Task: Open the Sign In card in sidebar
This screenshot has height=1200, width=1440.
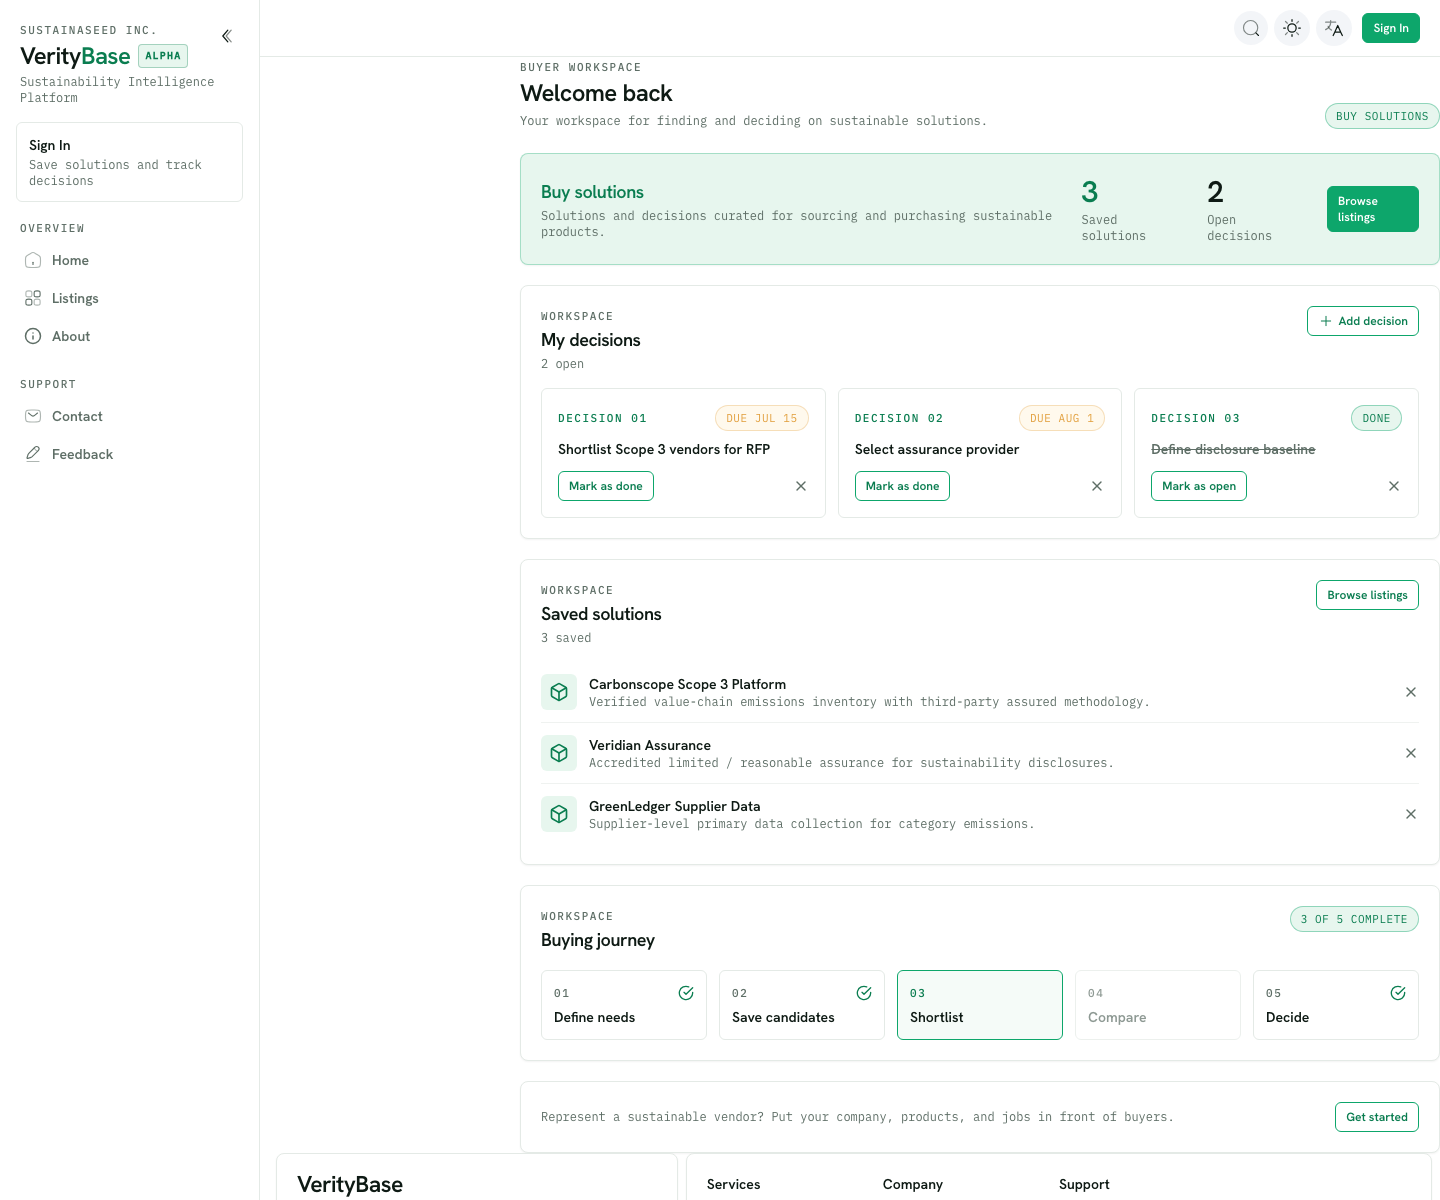Action: (x=129, y=162)
